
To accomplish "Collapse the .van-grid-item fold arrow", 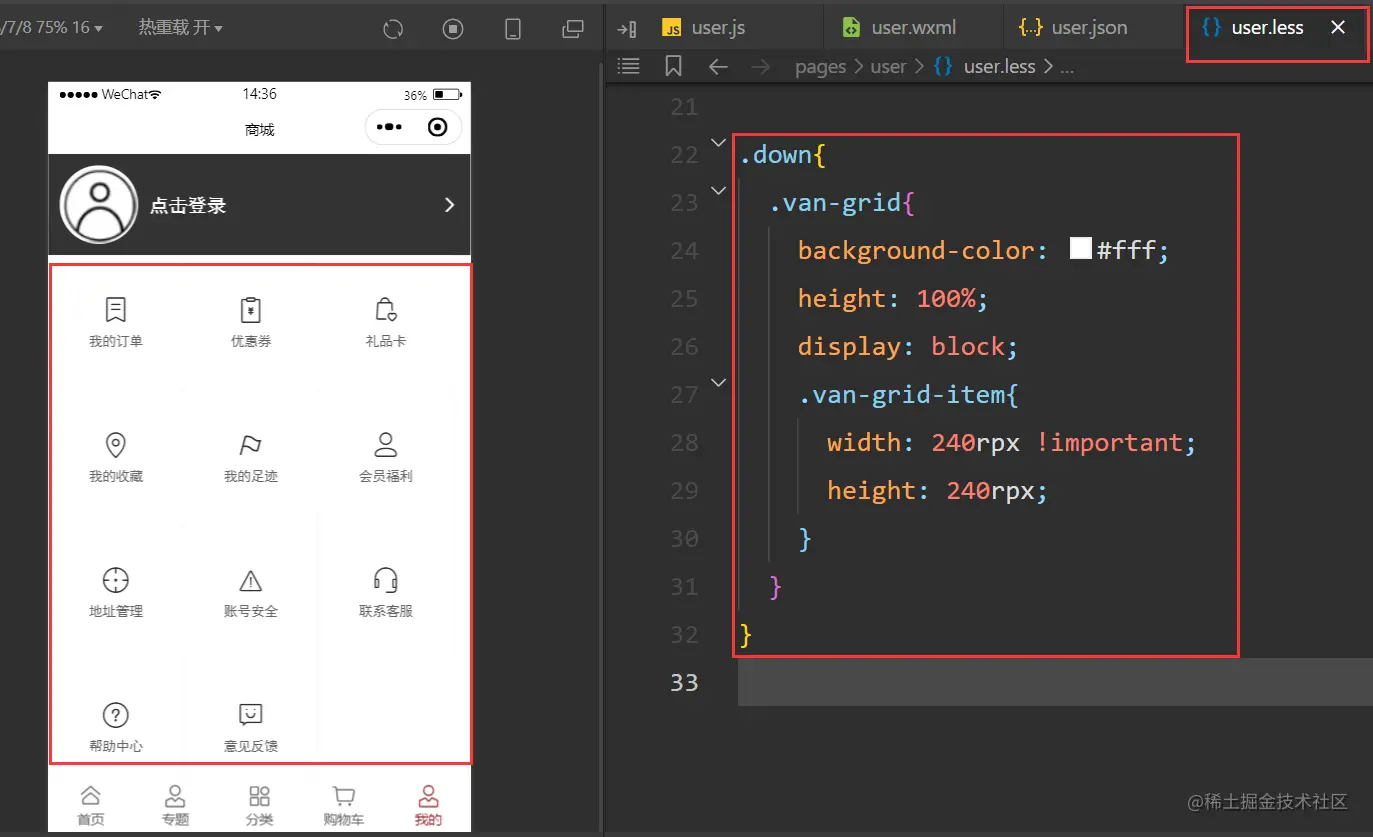I will (717, 382).
